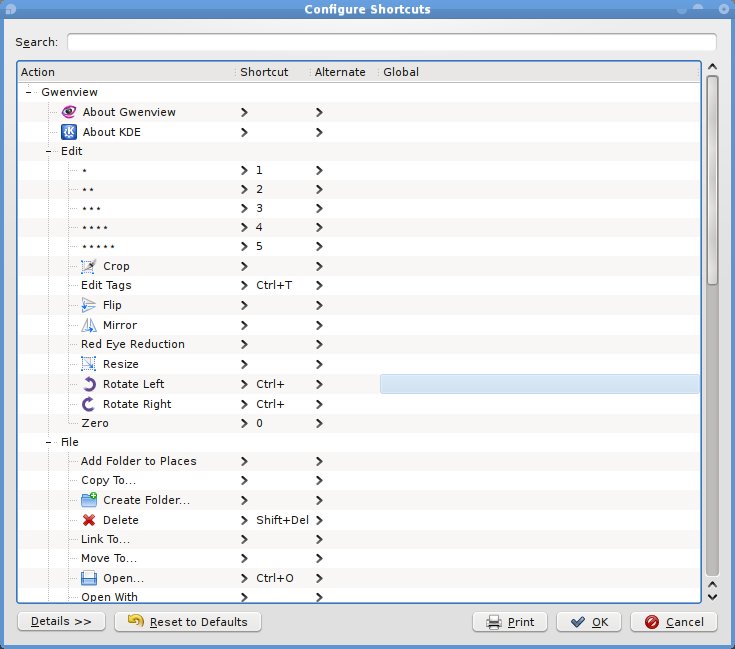Click the Global column header
Viewport: 735px width, 649px height.
point(538,72)
